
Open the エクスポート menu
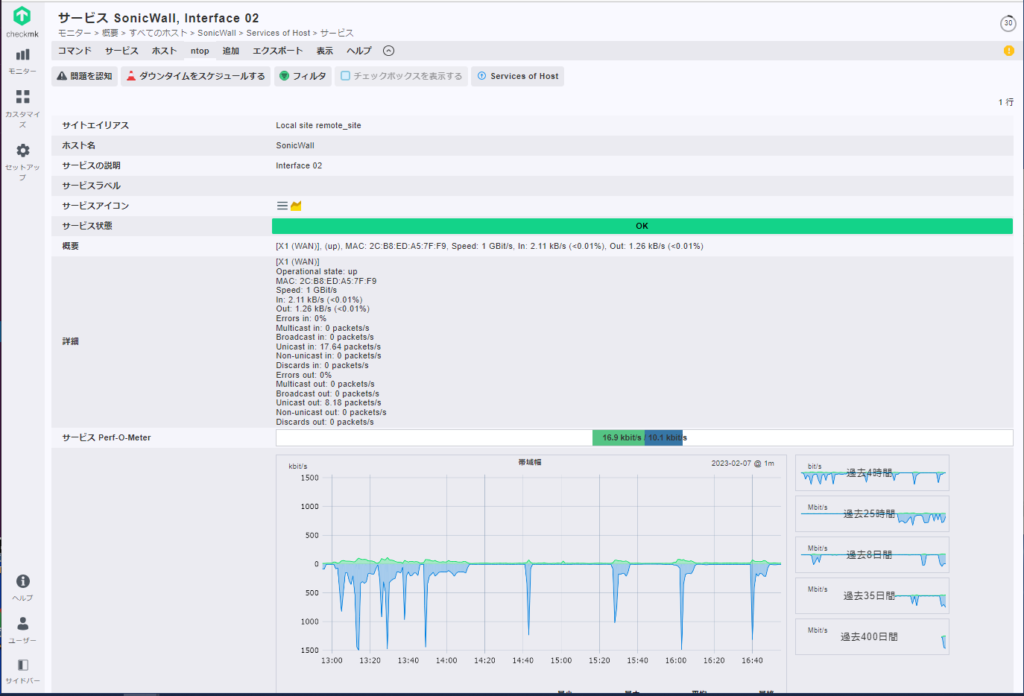tap(278, 51)
